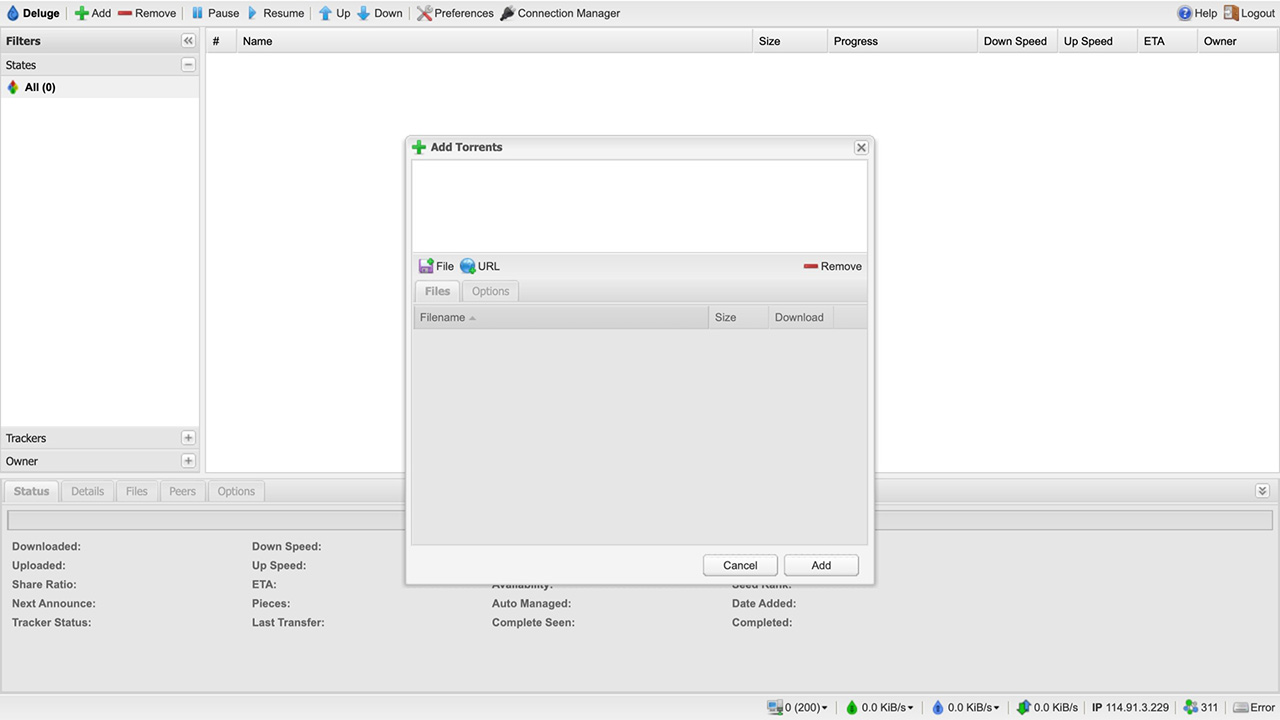This screenshot has height=720, width=1280.
Task: Expand the Owner filter section
Action: coord(188,461)
